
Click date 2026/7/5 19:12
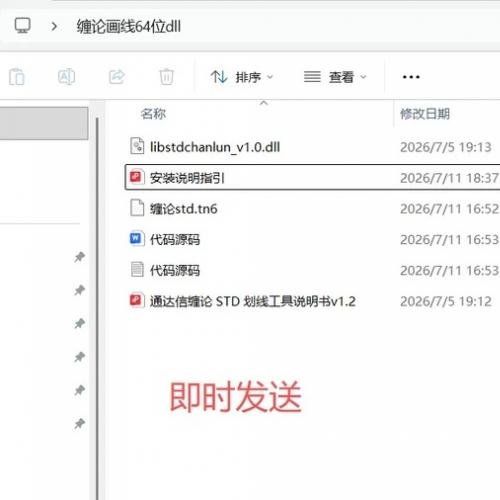tap(446, 301)
